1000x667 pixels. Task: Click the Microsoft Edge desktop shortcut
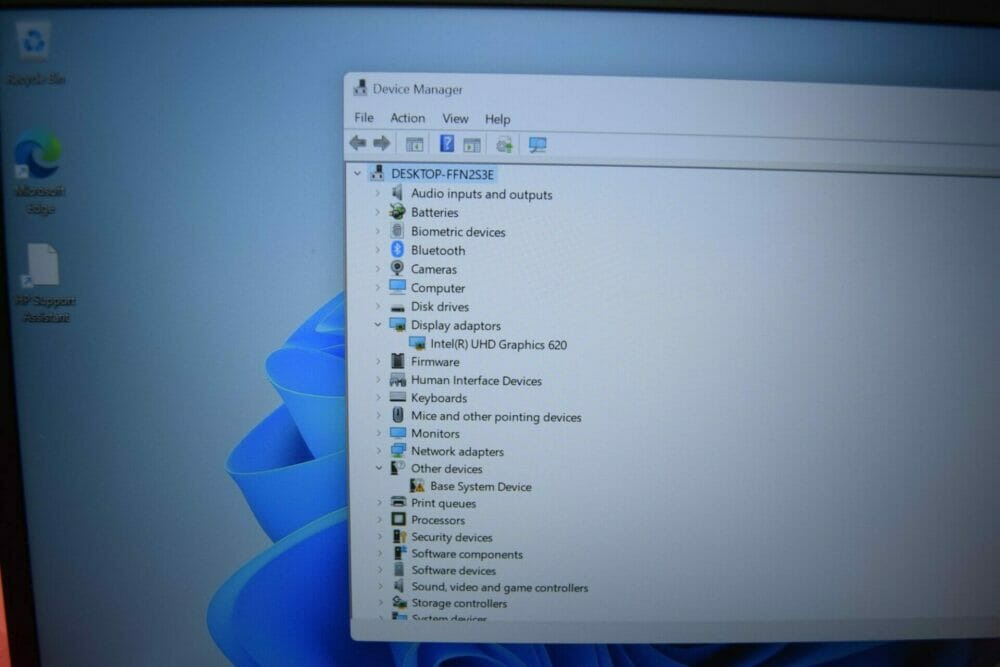40,171
